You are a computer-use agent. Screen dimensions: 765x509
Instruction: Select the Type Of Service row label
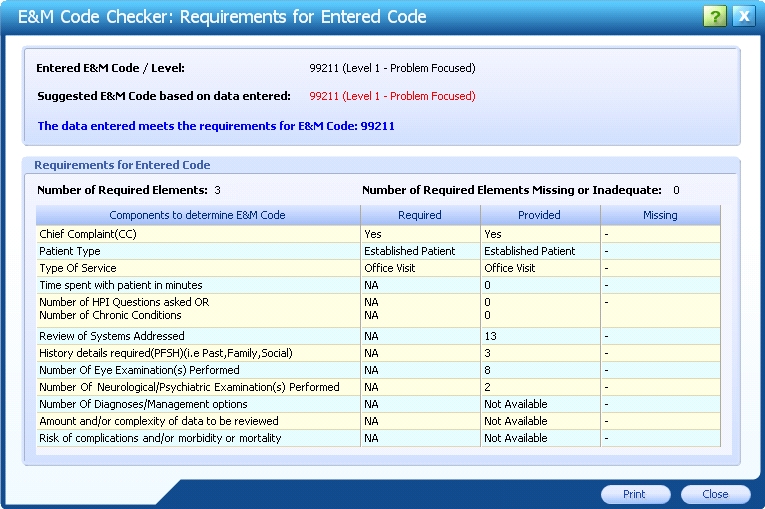pyautogui.click(x=78, y=268)
